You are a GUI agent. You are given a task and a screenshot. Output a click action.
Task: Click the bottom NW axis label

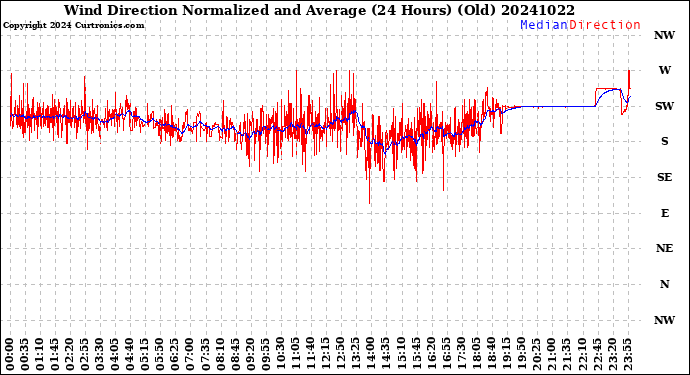(664, 320)
